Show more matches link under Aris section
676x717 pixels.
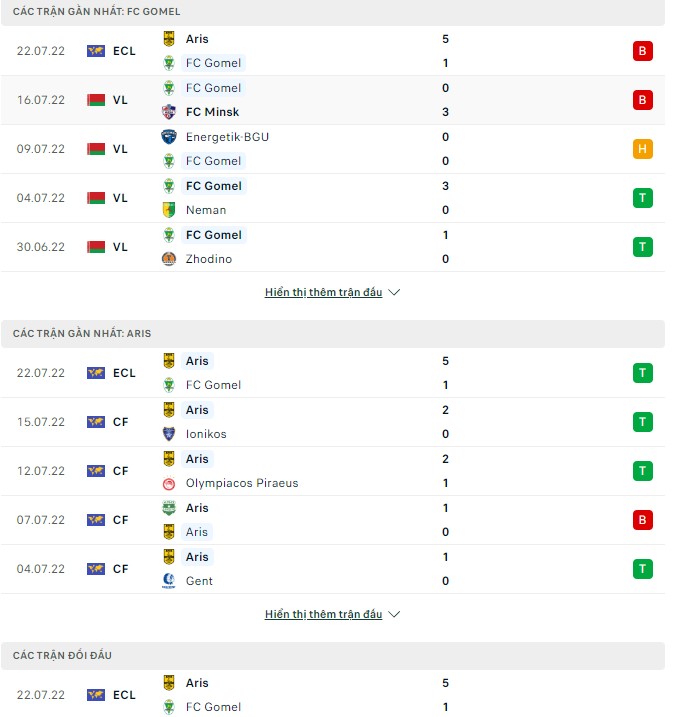click(323, 615)
